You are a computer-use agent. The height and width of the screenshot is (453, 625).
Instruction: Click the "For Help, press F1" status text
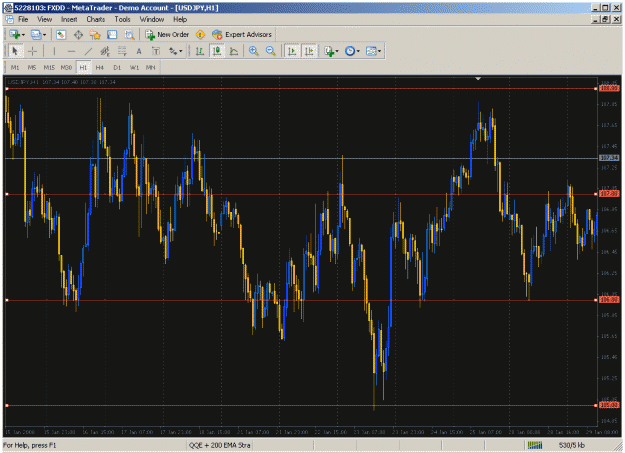click(29, 445)
